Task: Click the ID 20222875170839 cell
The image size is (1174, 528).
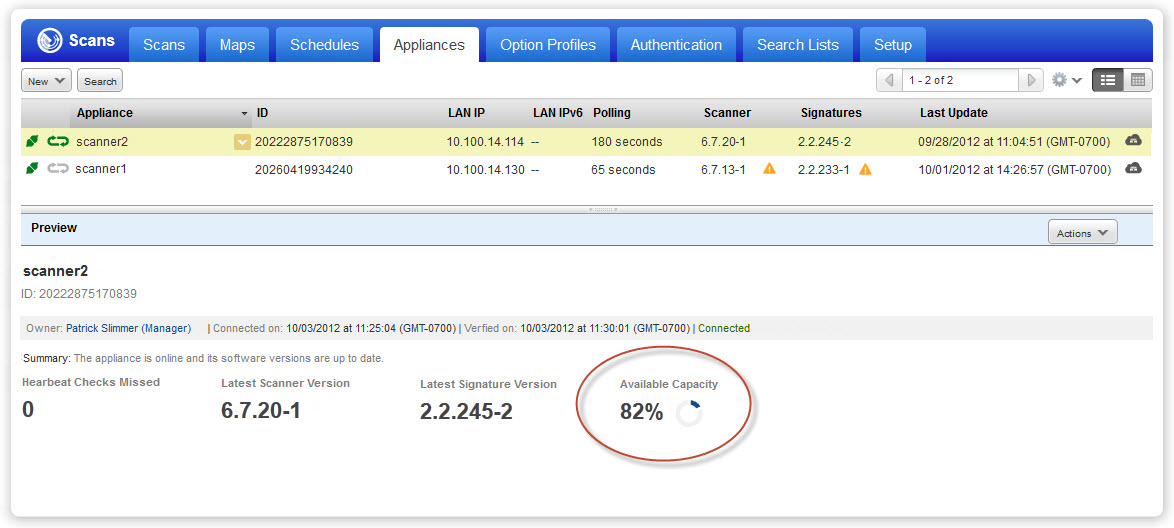Action: pos(304,142)
